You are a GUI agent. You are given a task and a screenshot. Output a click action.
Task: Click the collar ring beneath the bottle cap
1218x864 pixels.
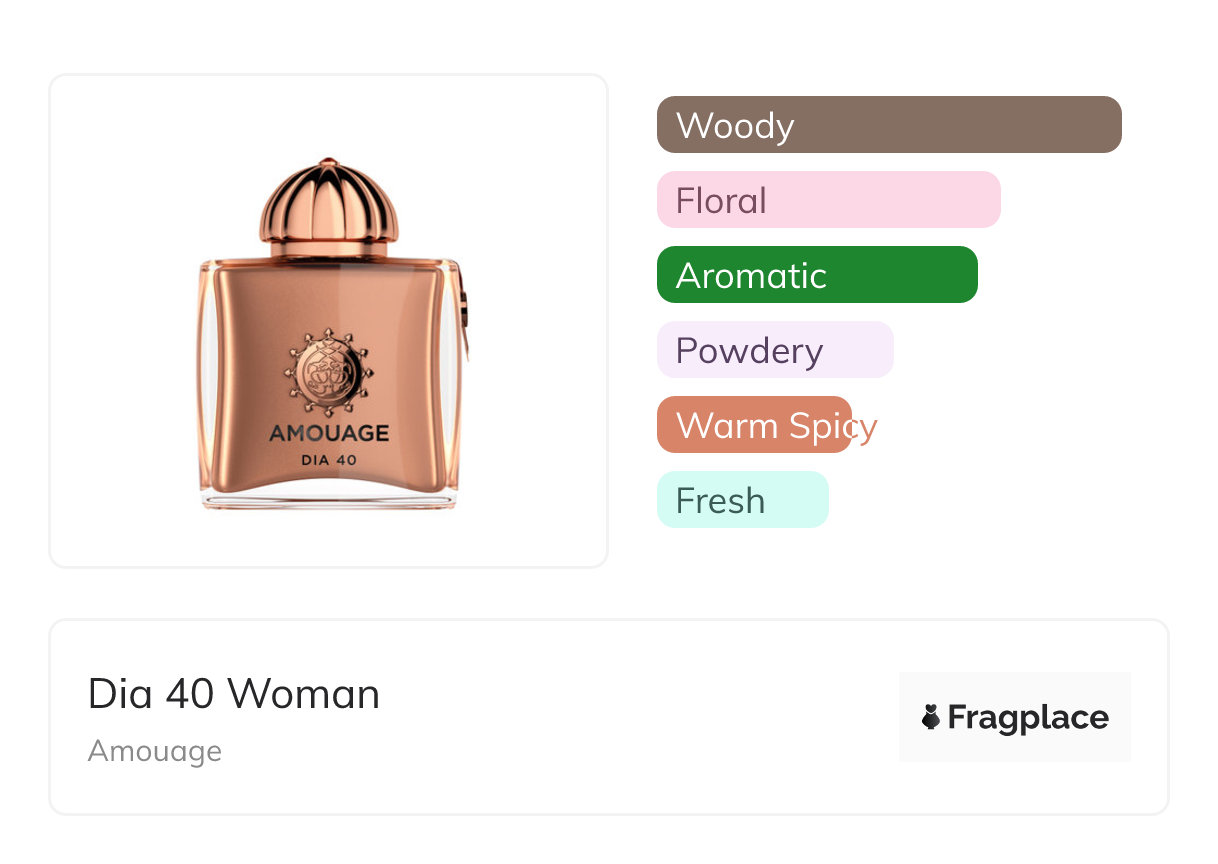[x=329, y=247]
